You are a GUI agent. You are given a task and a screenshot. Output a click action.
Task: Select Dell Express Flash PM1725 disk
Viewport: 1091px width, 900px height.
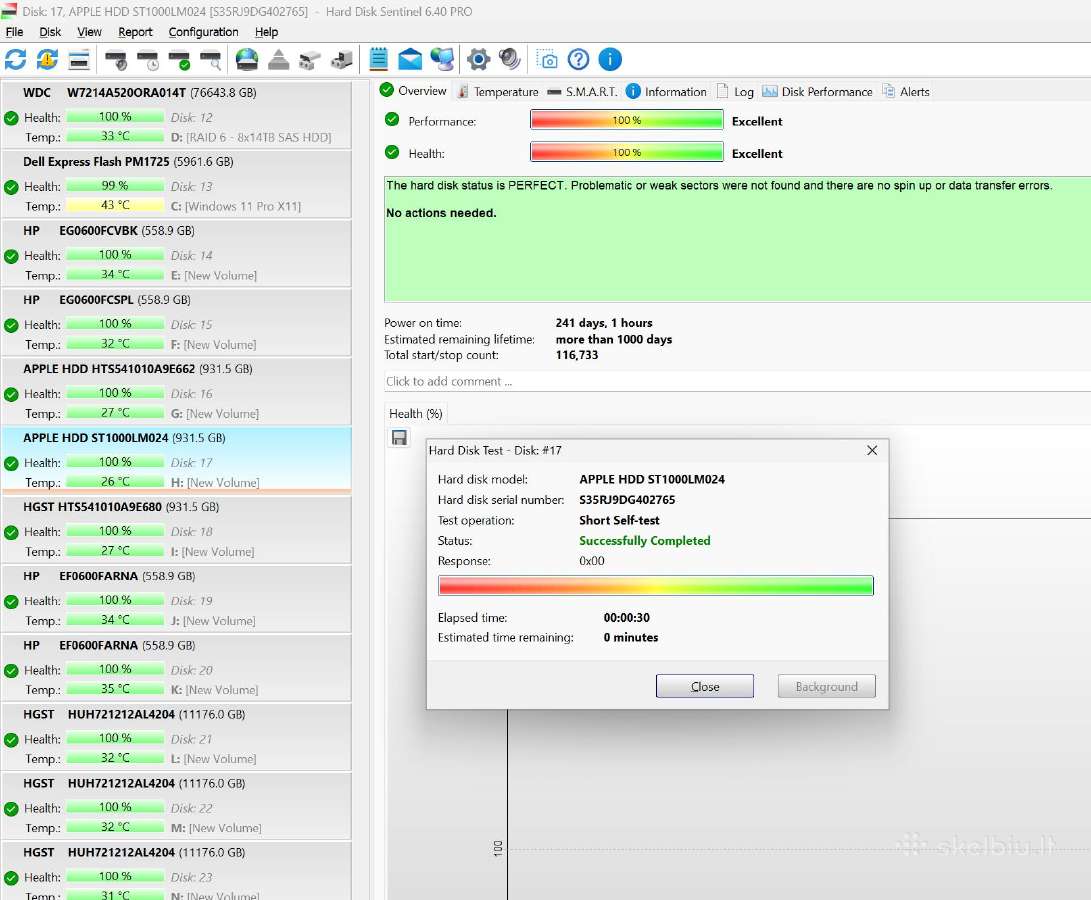point(177,184)
